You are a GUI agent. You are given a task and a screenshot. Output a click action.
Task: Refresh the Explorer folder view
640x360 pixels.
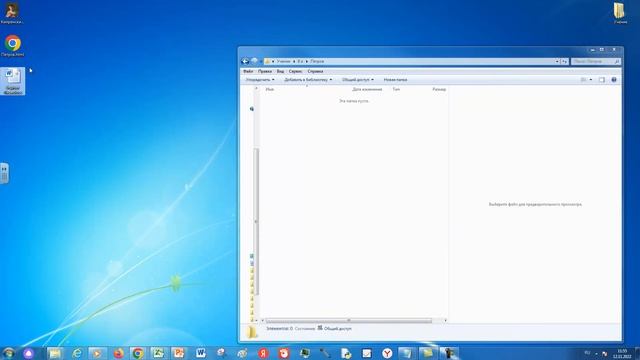point(564,61)
